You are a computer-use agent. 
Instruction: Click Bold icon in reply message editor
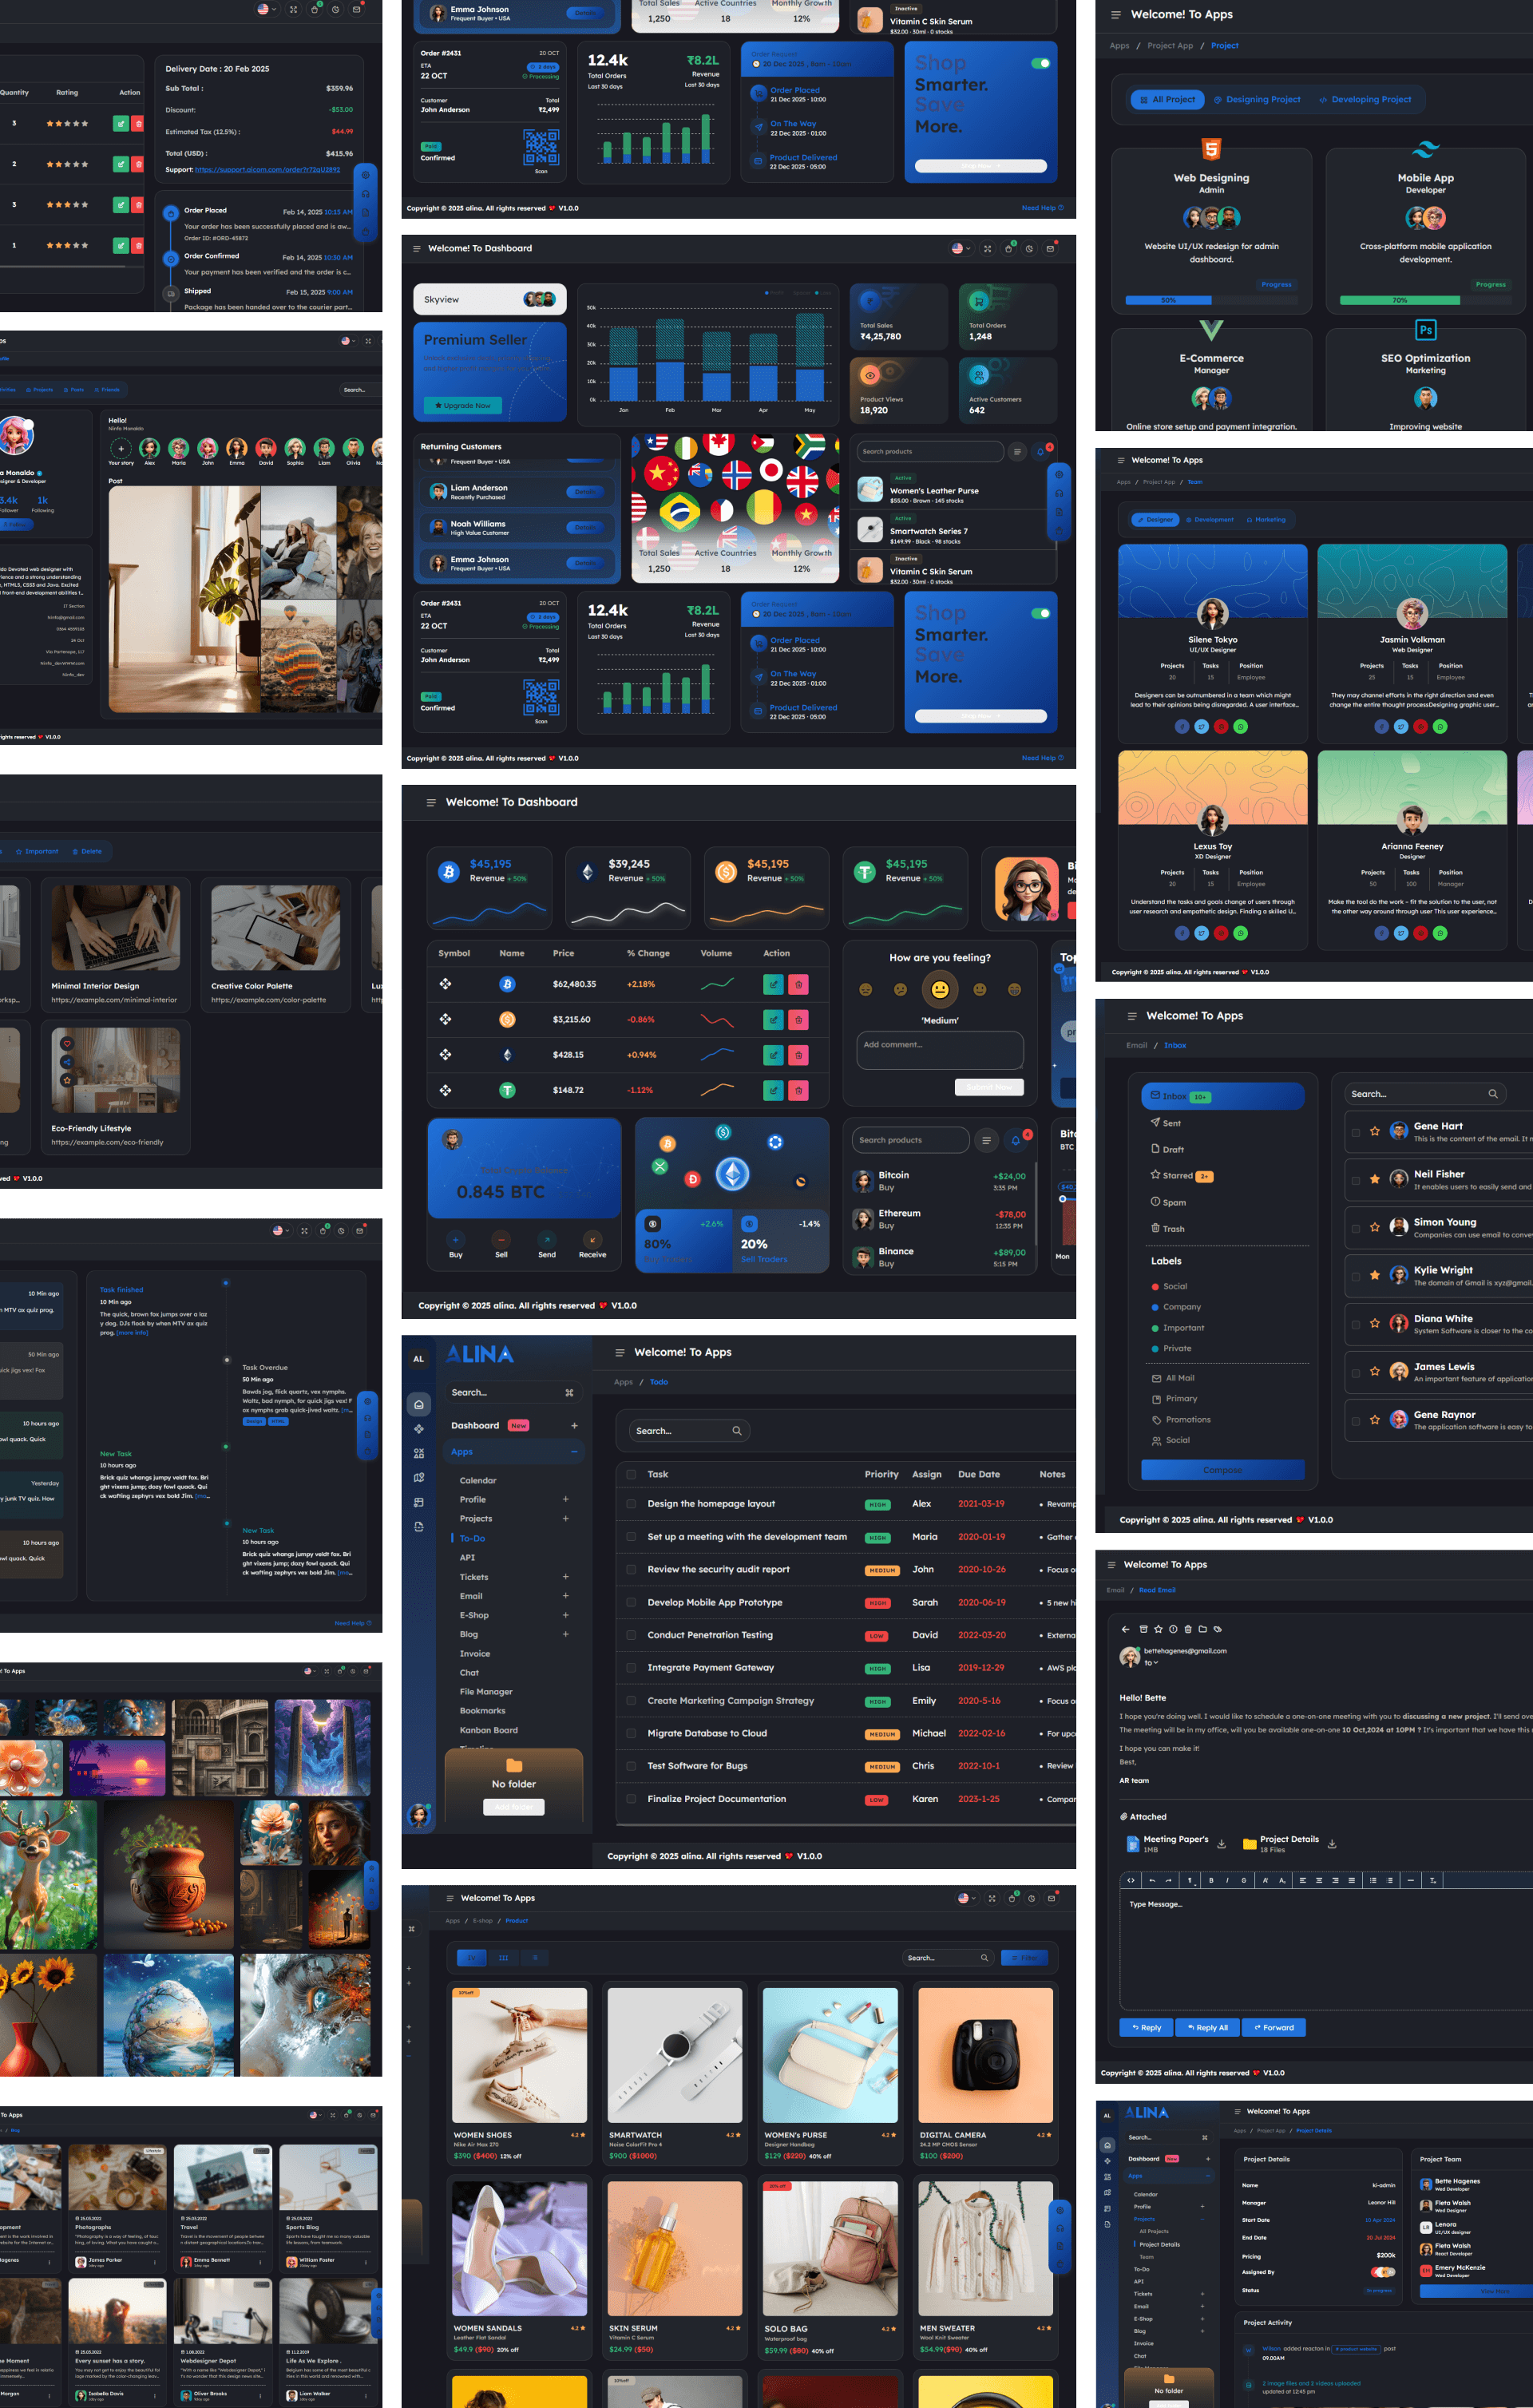coord(1211,1880)
